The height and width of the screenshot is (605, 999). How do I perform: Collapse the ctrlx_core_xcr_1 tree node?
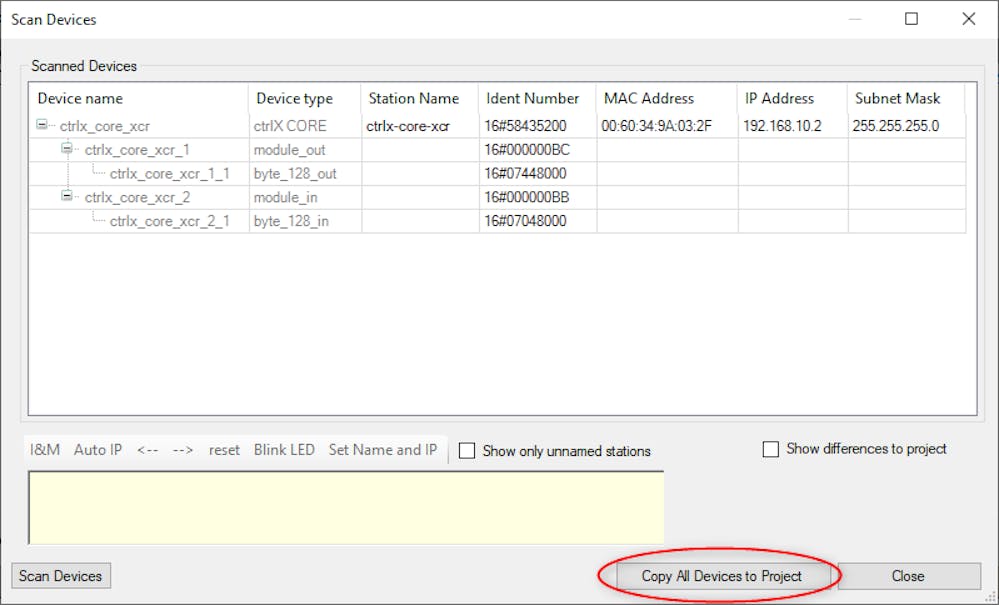[x=66, y=148]
